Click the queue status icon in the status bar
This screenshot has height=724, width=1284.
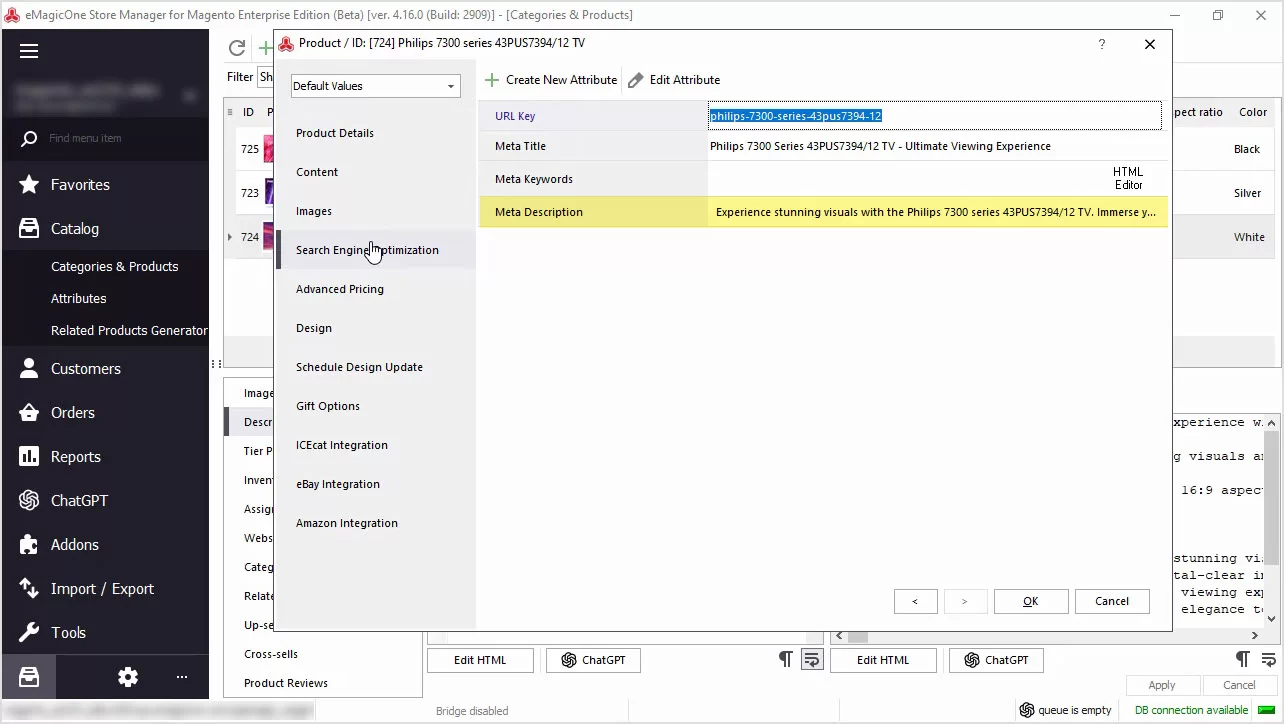click(1027, 710)
